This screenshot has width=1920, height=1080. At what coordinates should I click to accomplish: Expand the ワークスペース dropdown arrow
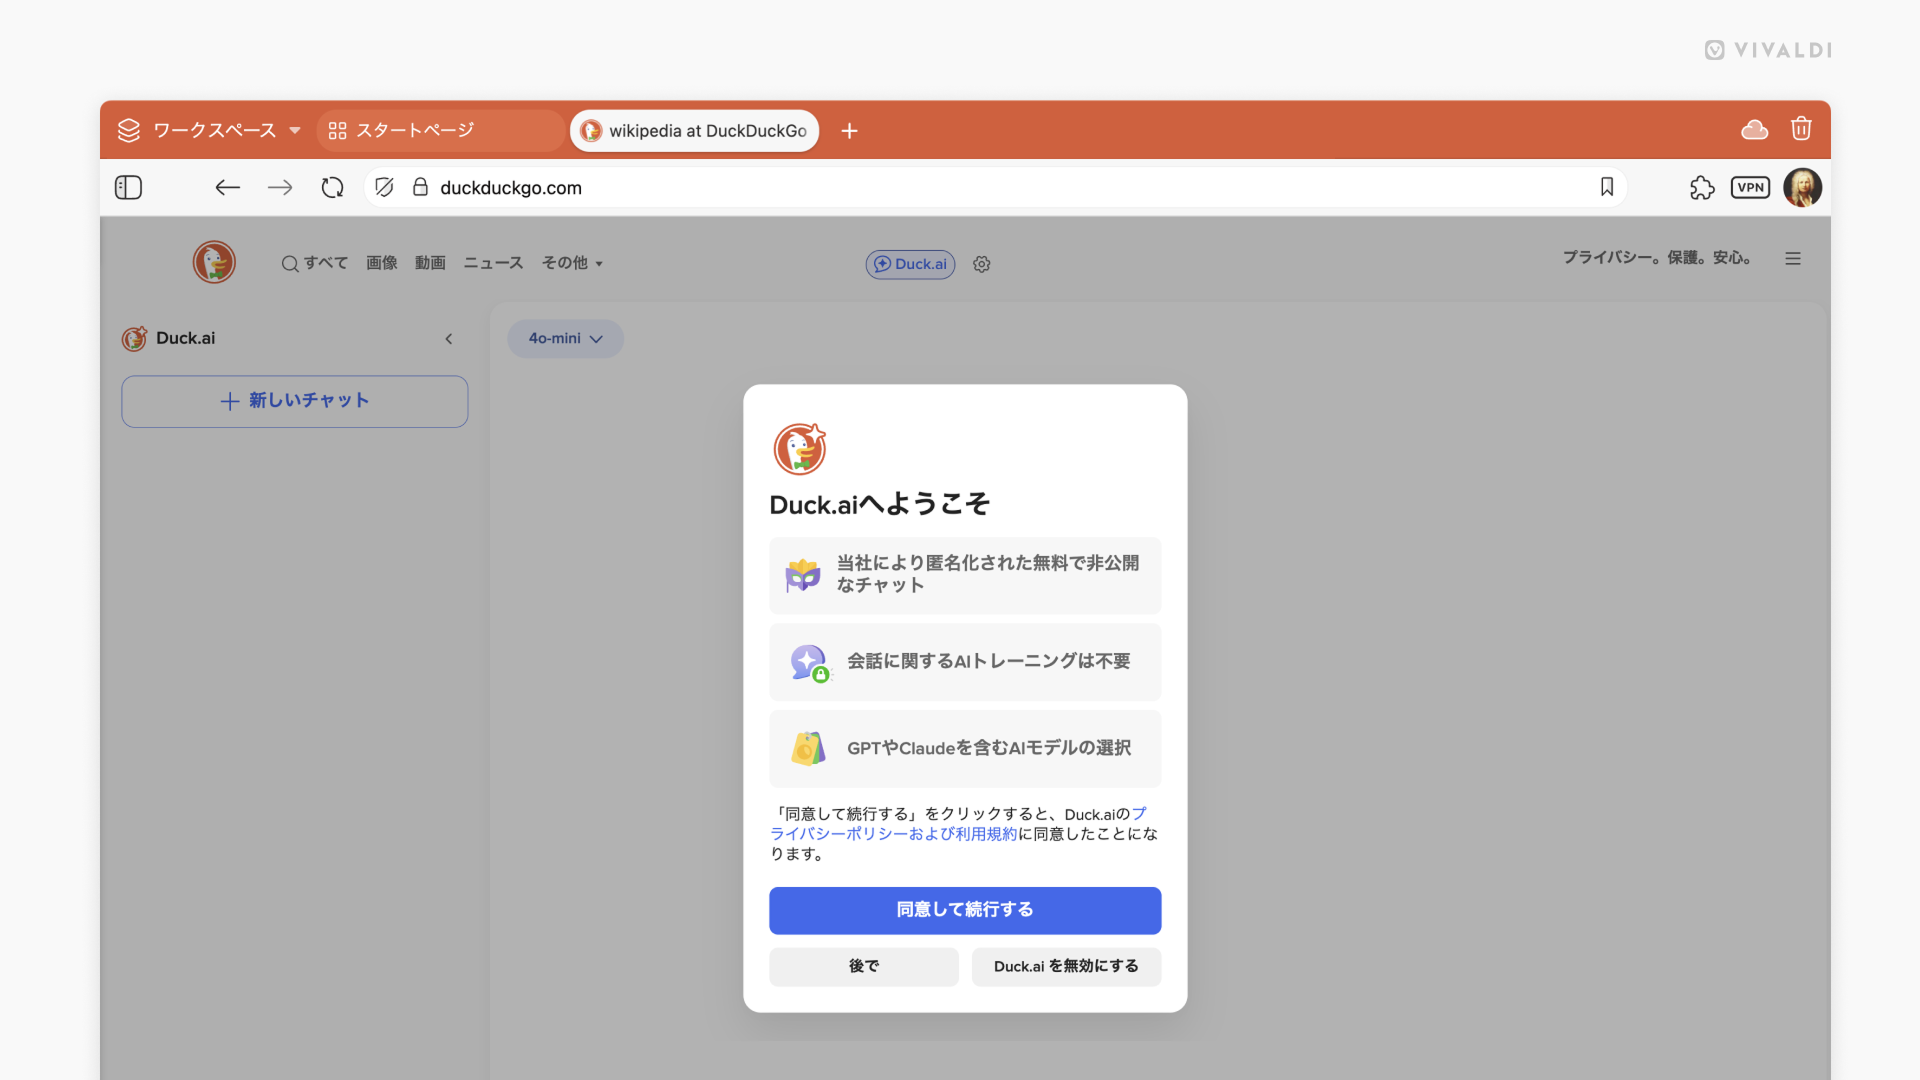click(x=295, y=131)
